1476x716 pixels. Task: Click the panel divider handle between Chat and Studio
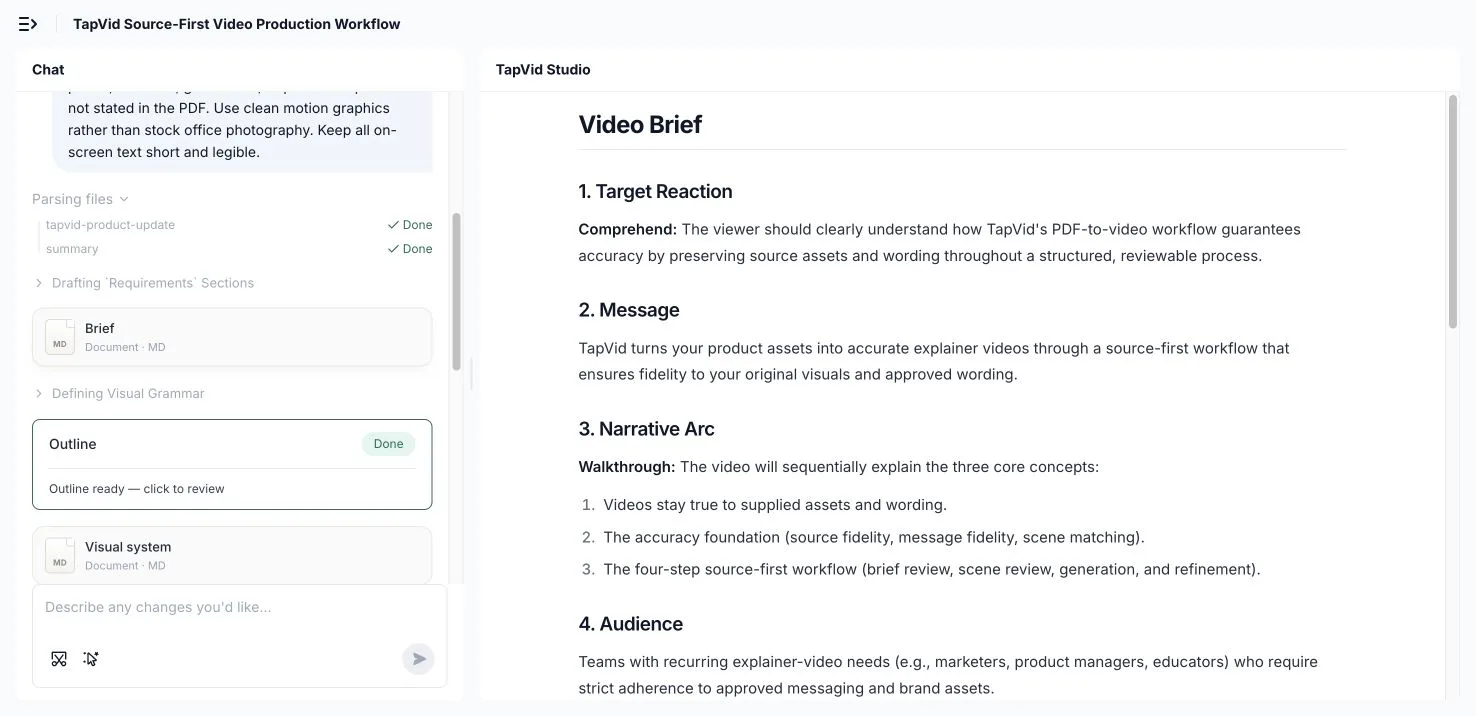pyautogui.click(x=471, y=375)
